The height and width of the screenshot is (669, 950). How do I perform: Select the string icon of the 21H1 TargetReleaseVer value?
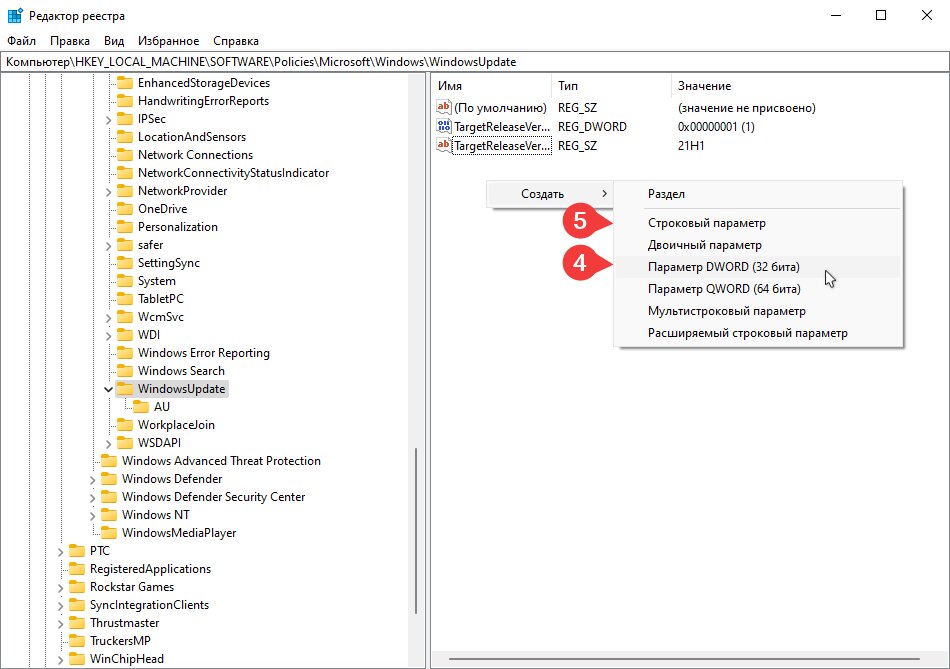[443, 145]
